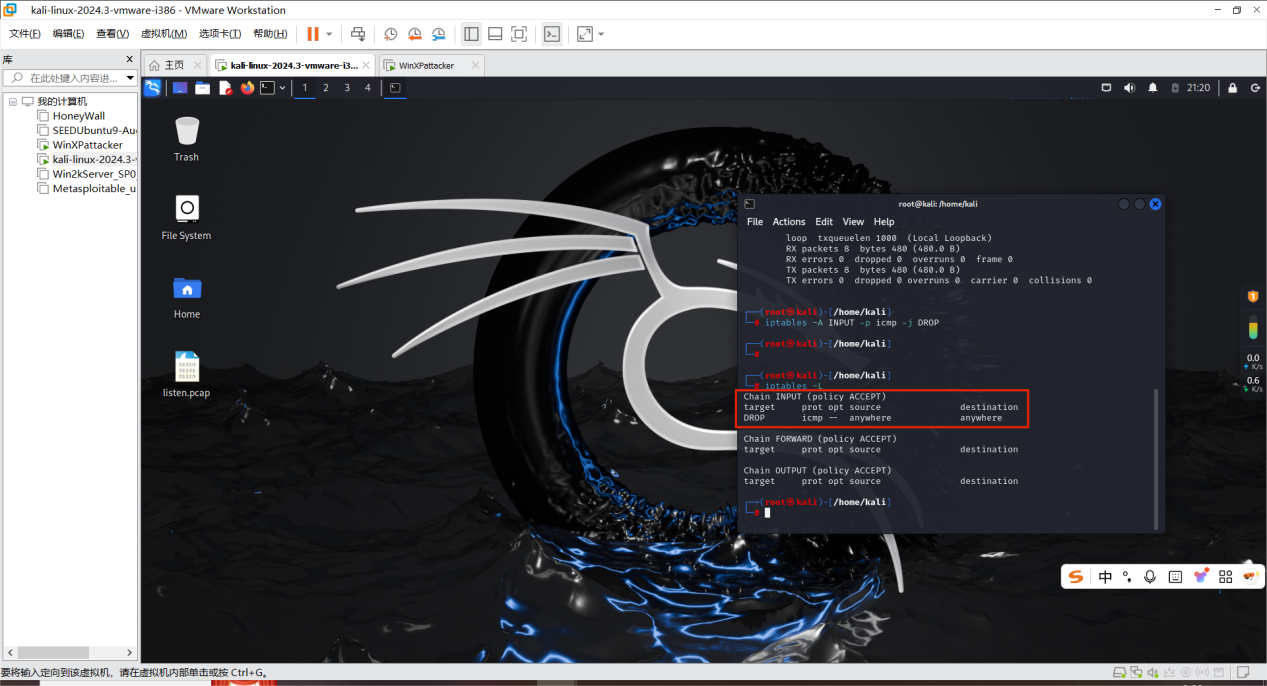
Task: Open the stretch display dropdown arrow
Action: click(x=601, y=34)
